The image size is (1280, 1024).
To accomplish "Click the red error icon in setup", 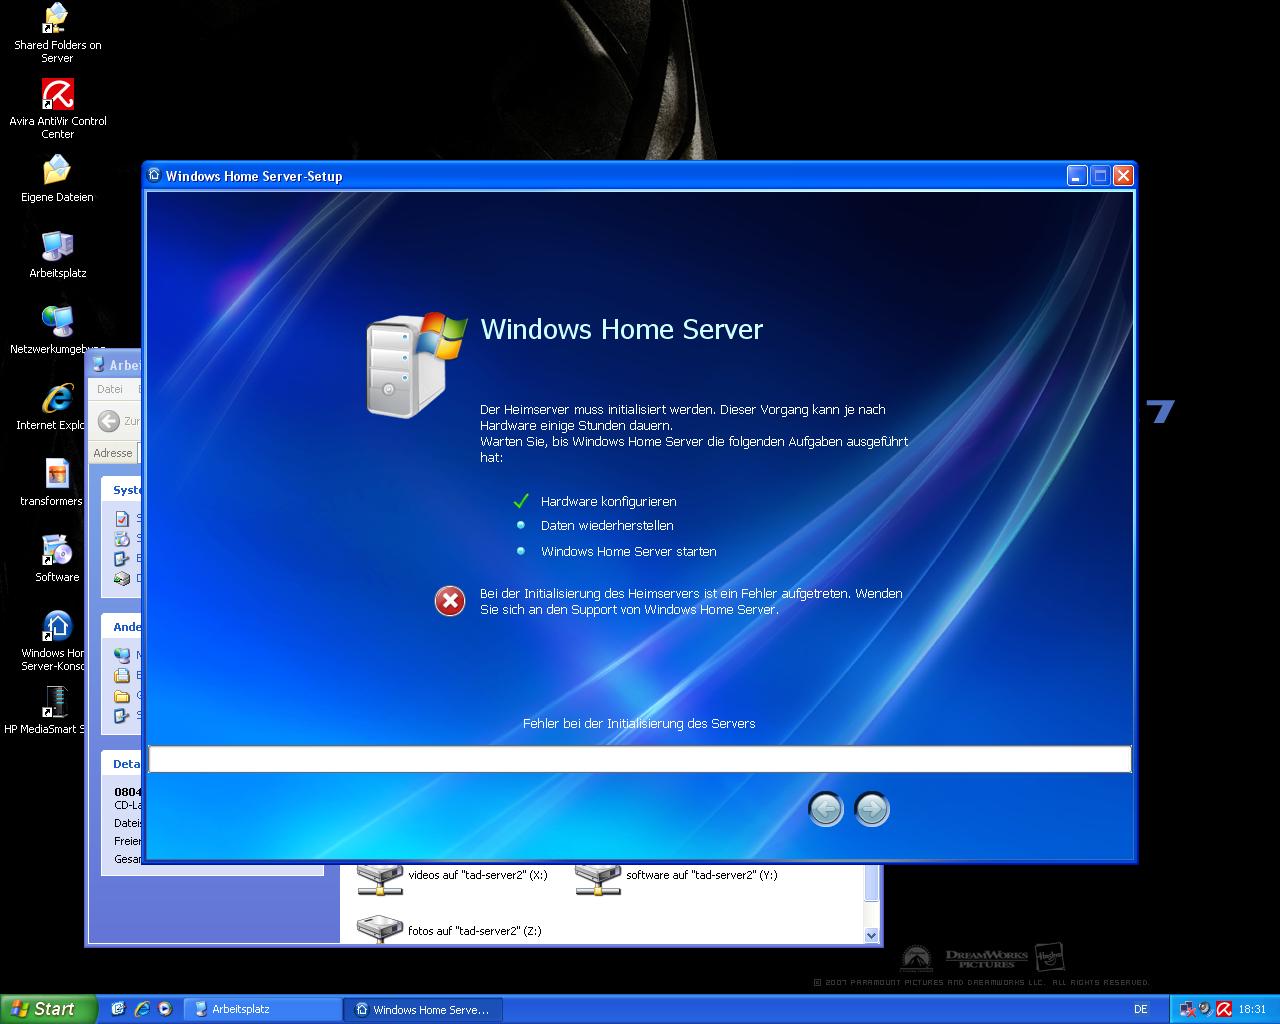I will [x=450, y=601].
